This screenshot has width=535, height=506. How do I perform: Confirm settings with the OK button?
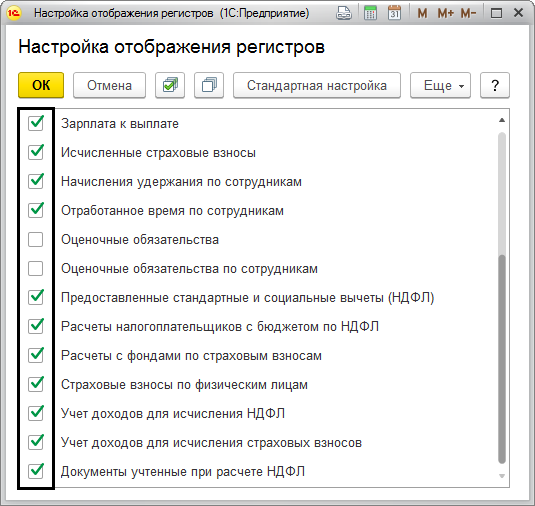[x=41, y=85]
